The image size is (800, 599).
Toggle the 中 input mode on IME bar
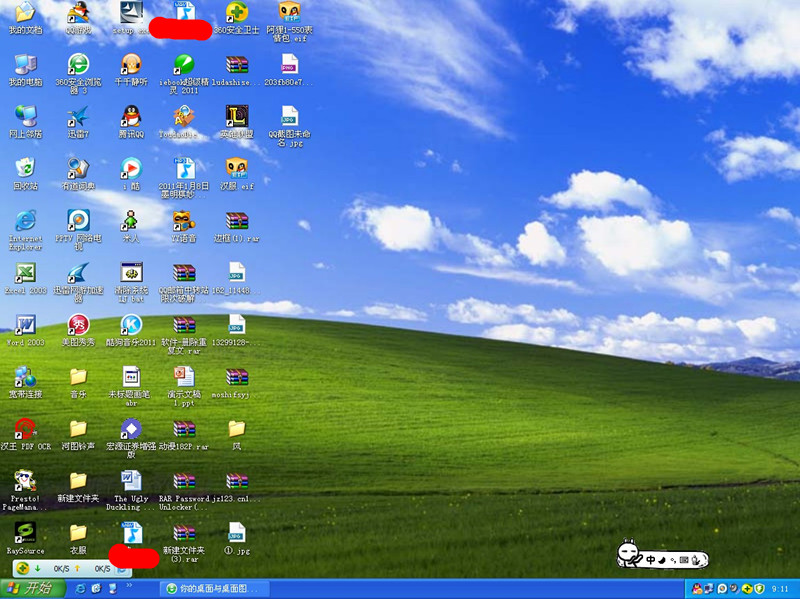click(651, 560)
